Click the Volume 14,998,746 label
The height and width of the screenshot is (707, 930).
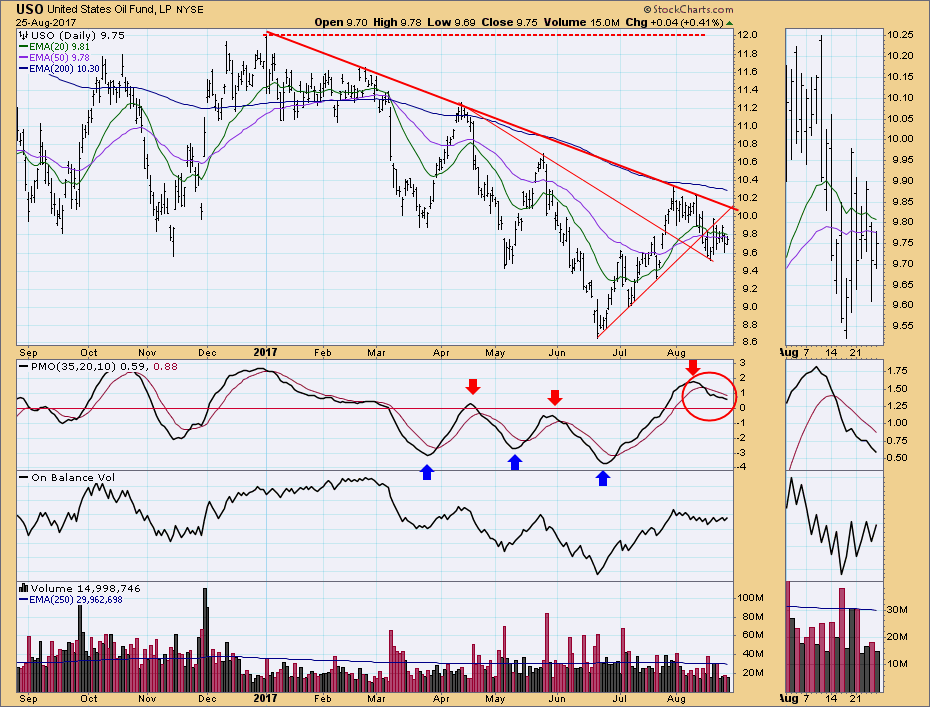80,588
